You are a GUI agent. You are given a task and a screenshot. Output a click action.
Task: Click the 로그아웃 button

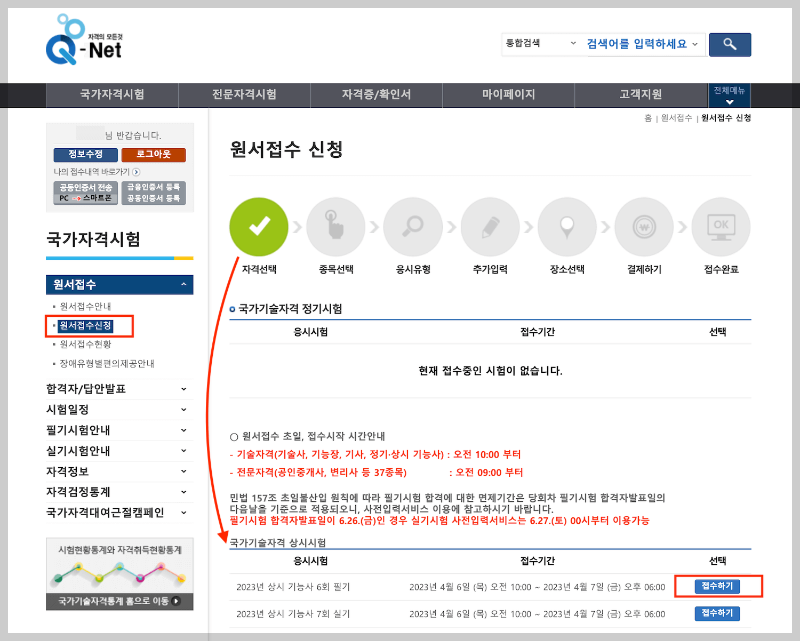pyautogui.click(x=154, y=155)
